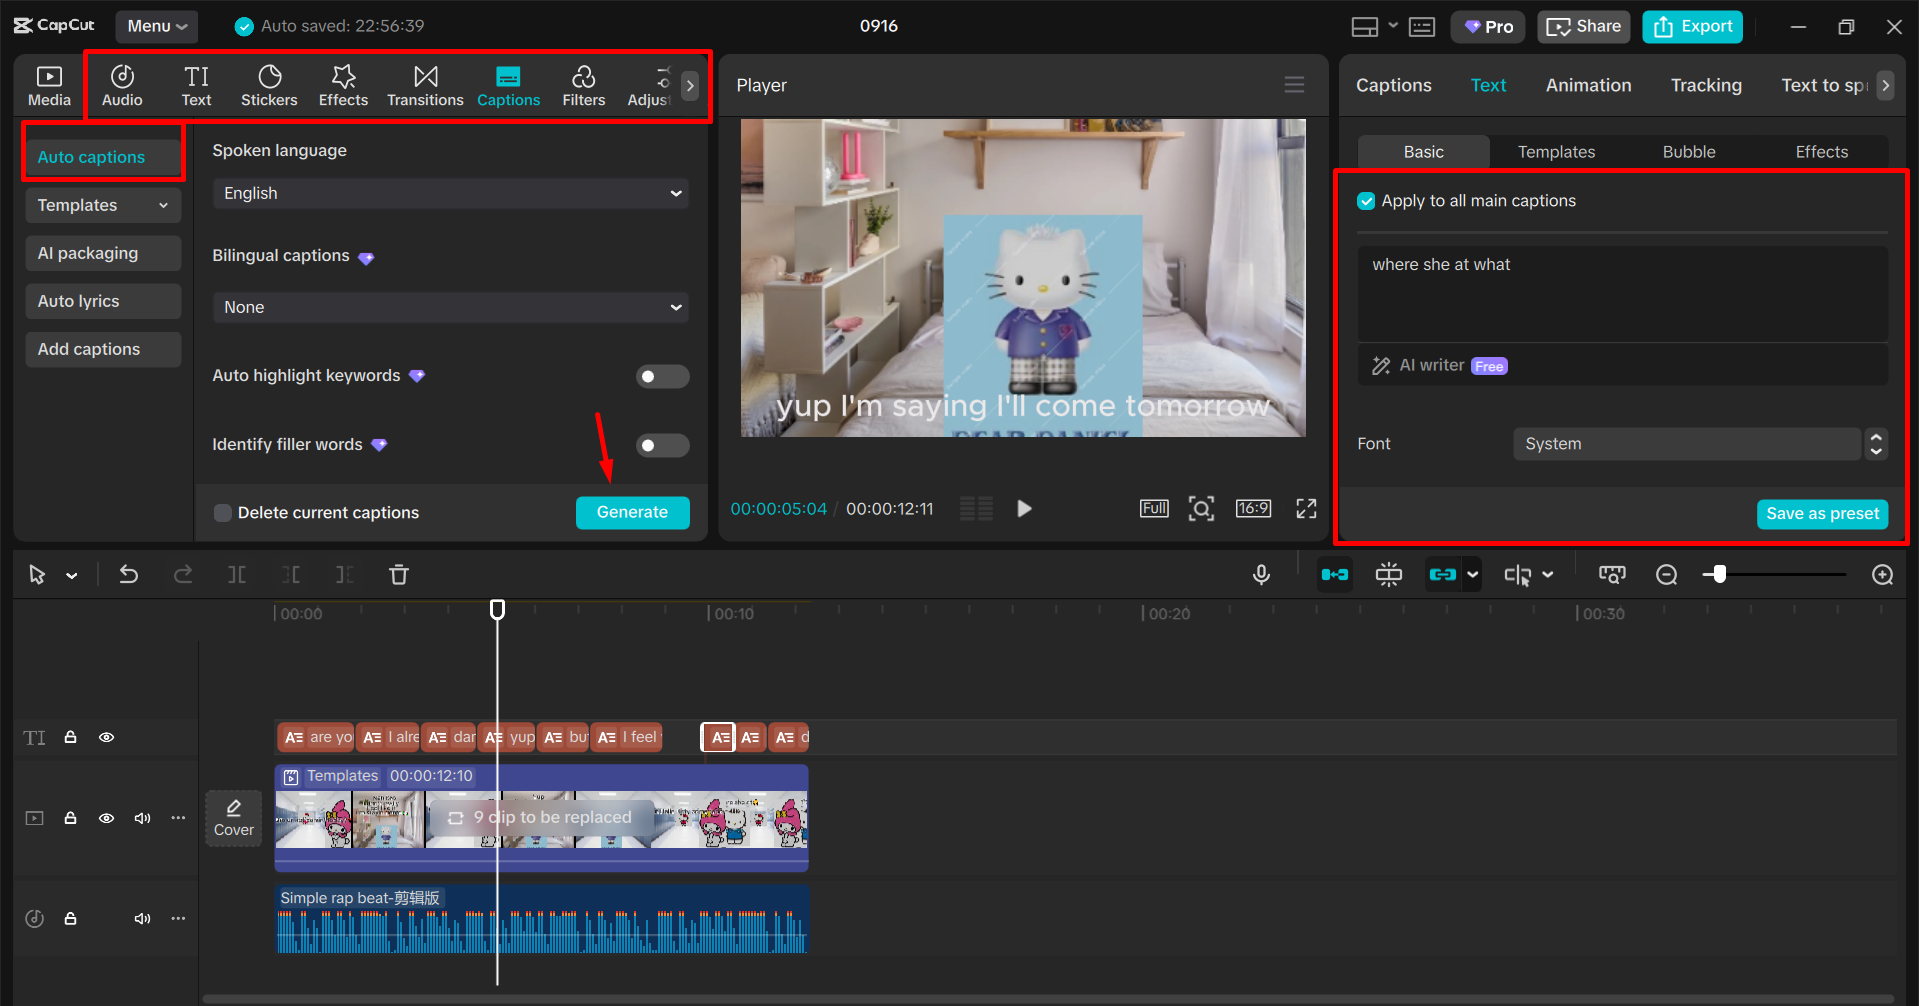Toggle Auto highlight keywords switch
This screenshot has height=1006, width=1919.
pyautogui.click(x=662, y=376)
